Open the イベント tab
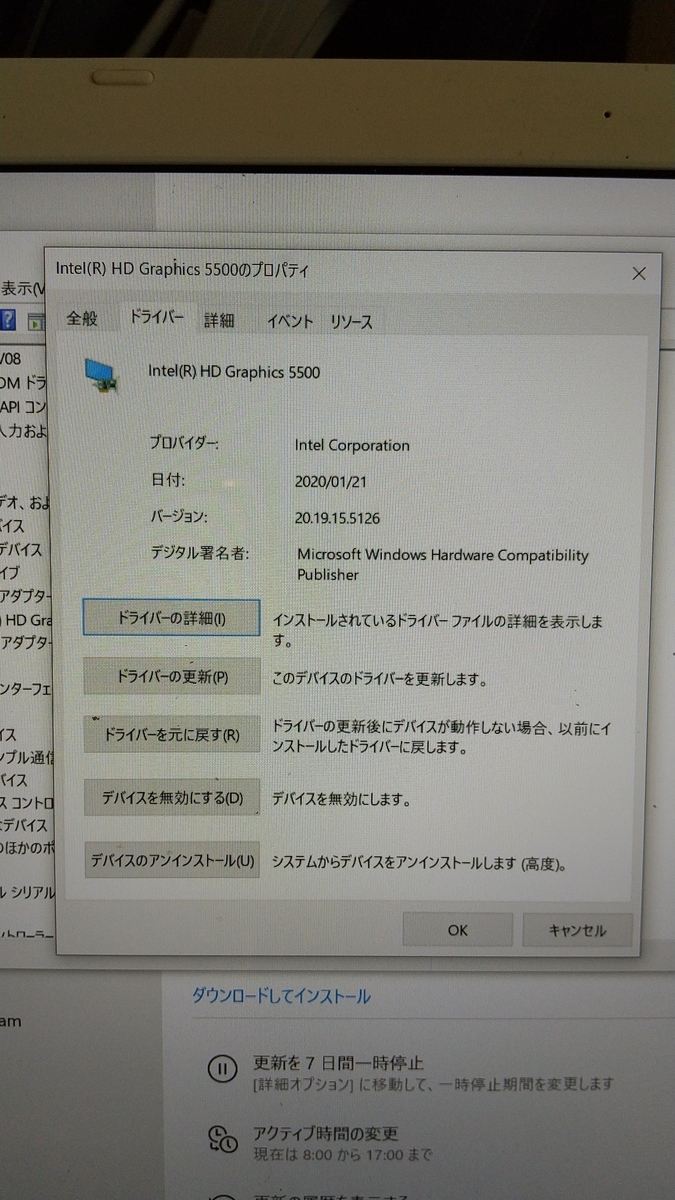This screenshot has width=675, height=1200. 290,321
